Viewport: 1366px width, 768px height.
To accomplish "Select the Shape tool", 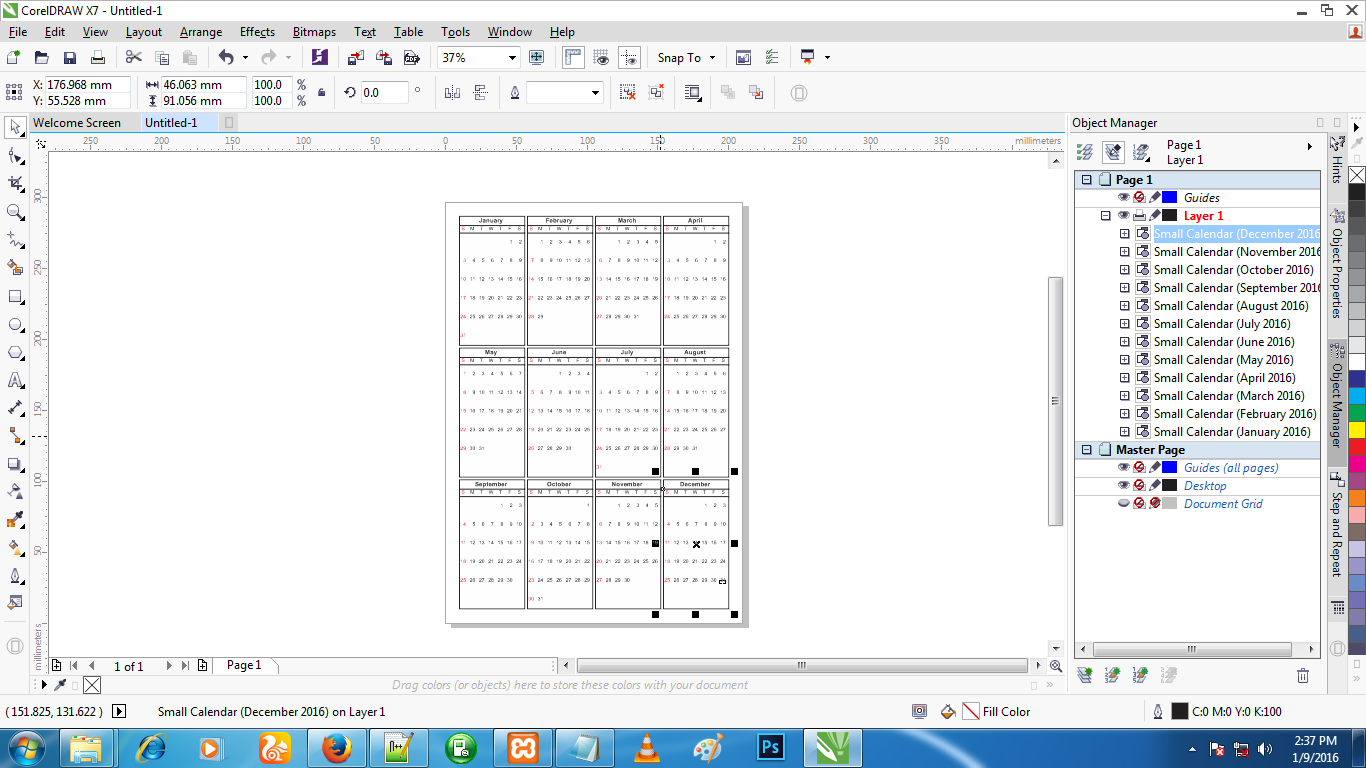I will 15,156.
